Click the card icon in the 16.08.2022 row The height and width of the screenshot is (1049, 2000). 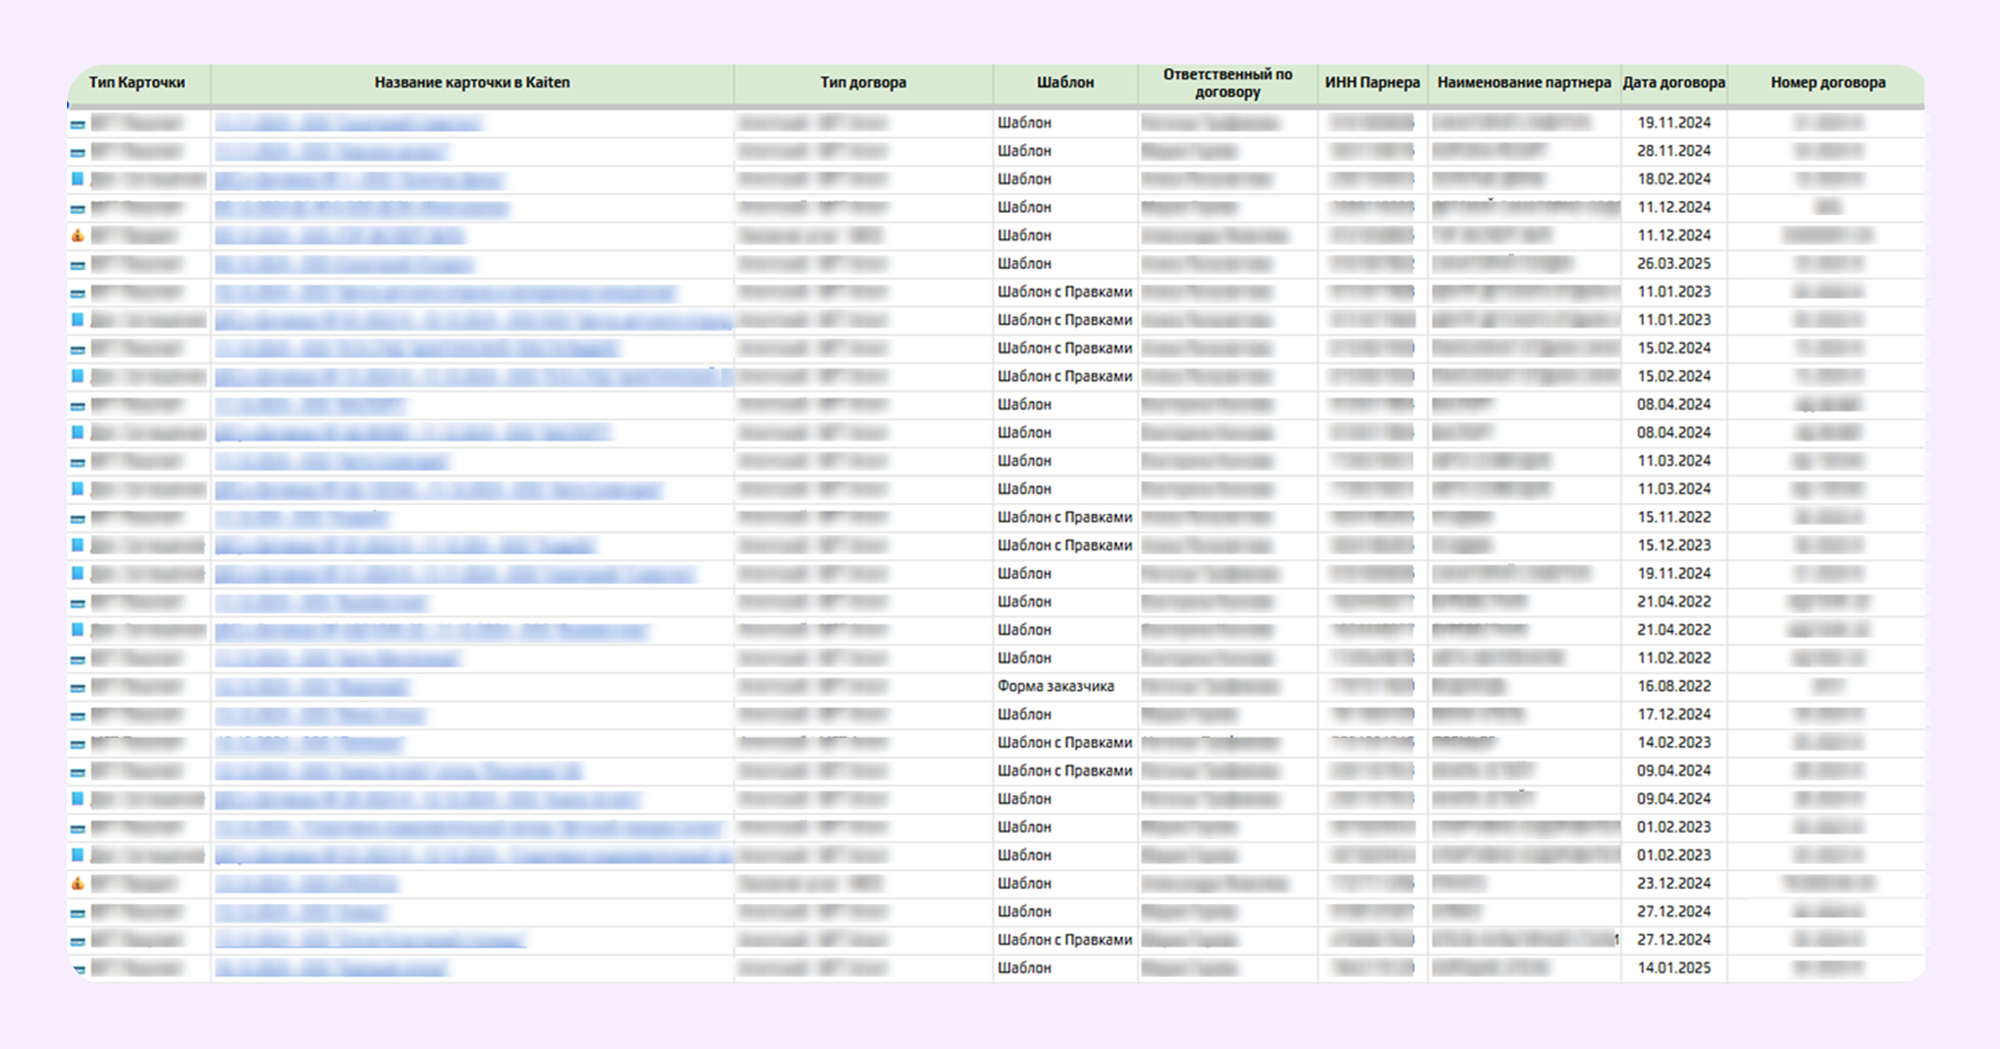pyautogui.click(x=78, y=688)
